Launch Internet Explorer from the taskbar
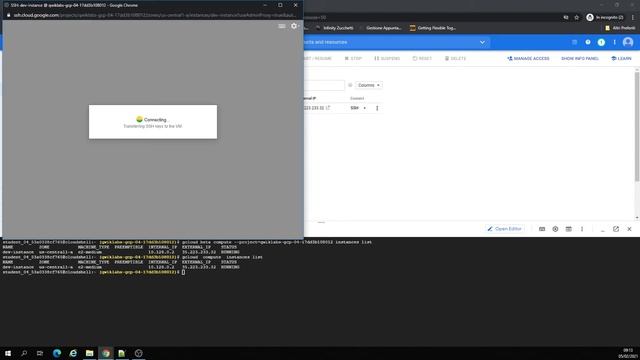640x360 pixels. coord(73,353)
